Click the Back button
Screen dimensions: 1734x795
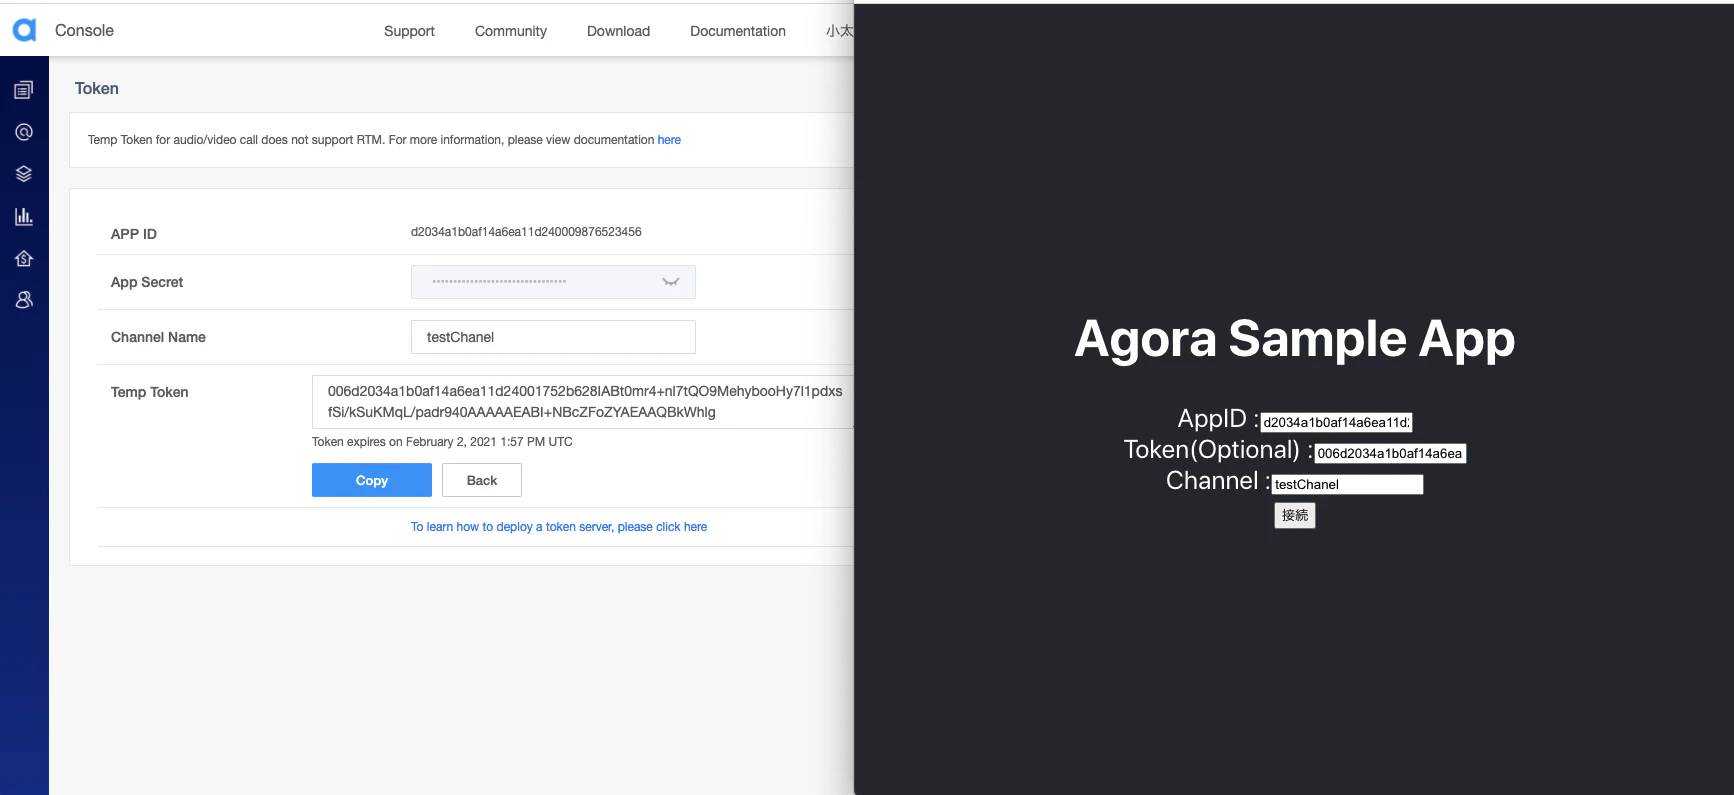[482, 480]
